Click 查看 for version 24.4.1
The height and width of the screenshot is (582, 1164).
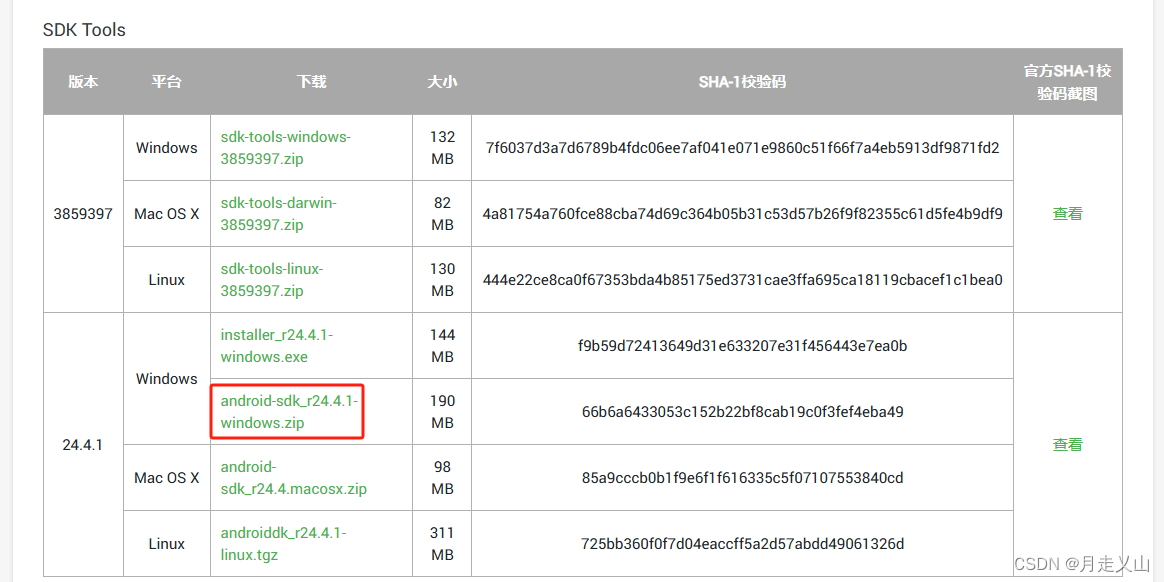click(x=1067, y=445)
